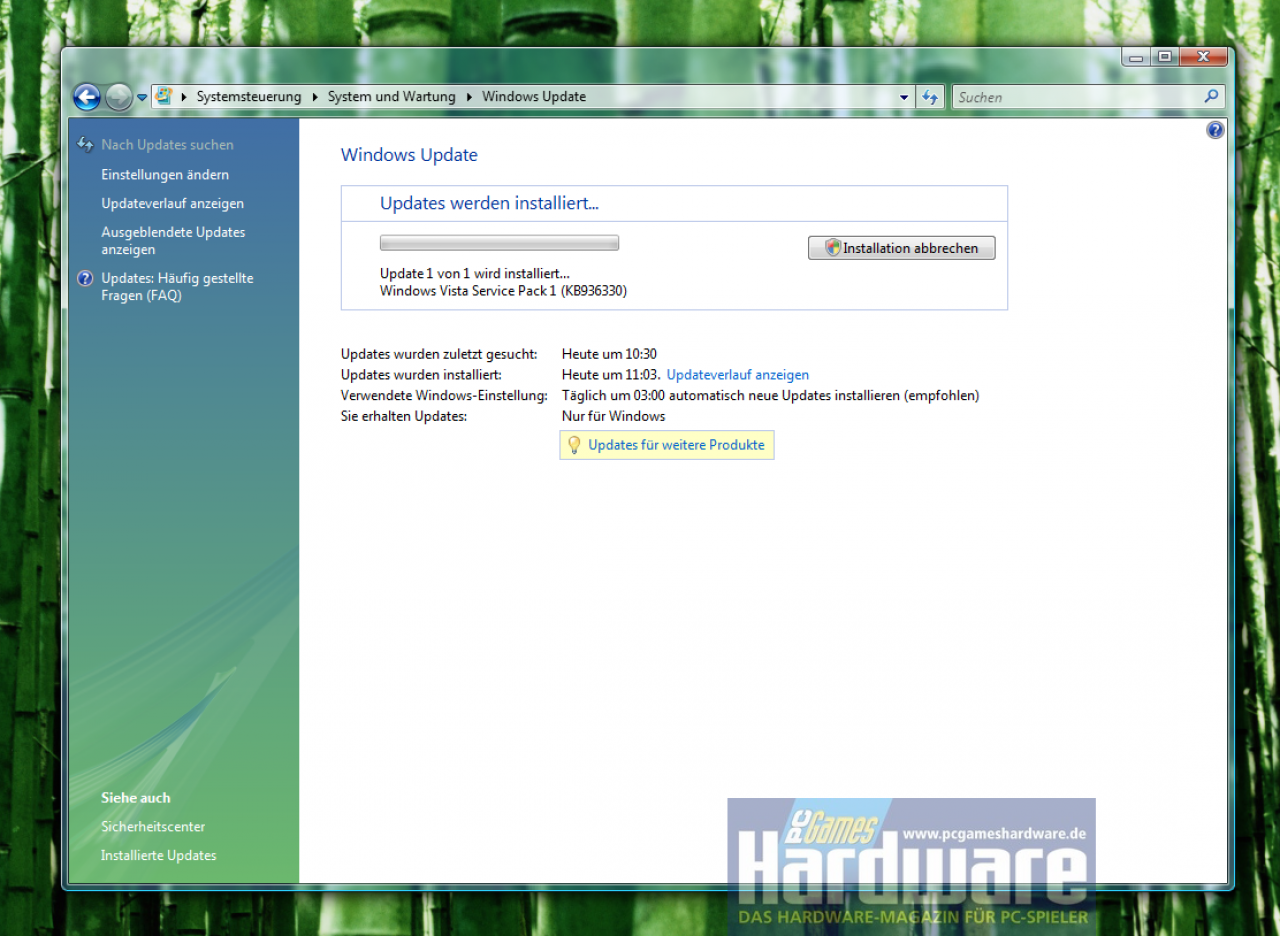Expand the arrow after System und Wartung
Viewport: 1280px width, 936px height.
469,97
